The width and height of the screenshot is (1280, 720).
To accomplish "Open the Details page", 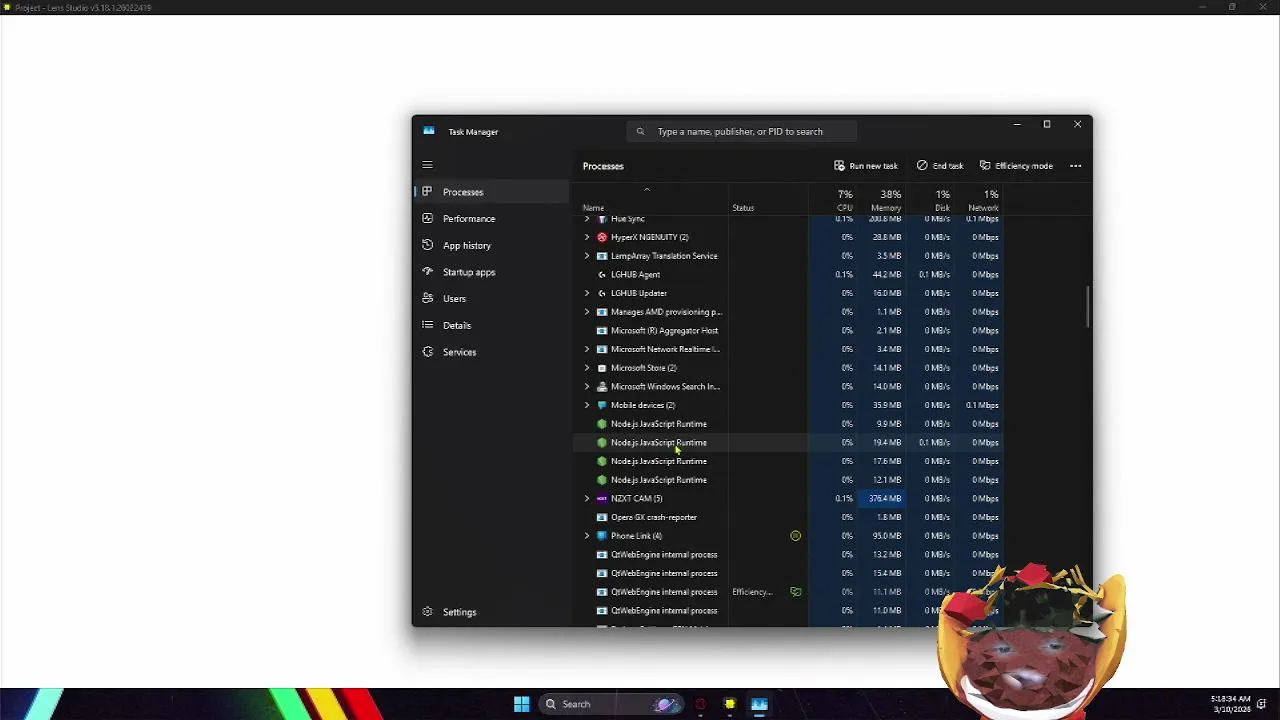I will pyautogui.click(x=491, y=325).
